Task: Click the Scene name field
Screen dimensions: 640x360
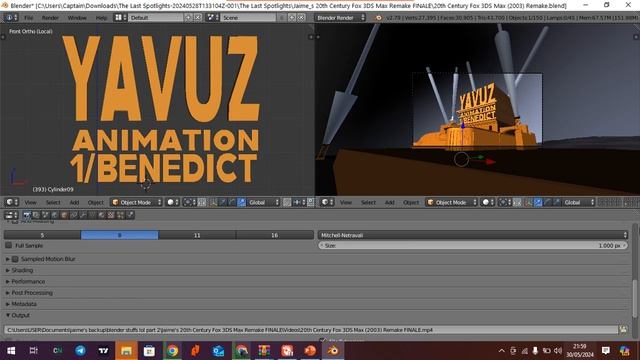Action: tap(249, 18)
